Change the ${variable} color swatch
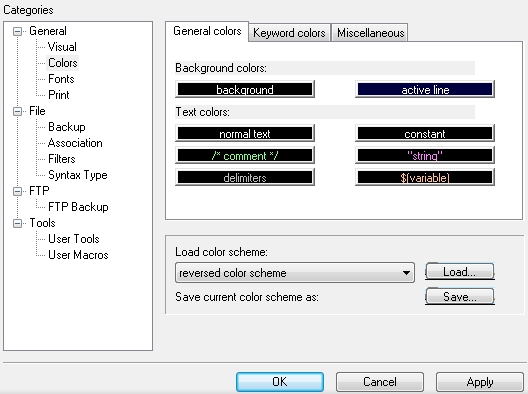Image resolution: width=528 pixels, height=394 pixels. coord(425,177)
